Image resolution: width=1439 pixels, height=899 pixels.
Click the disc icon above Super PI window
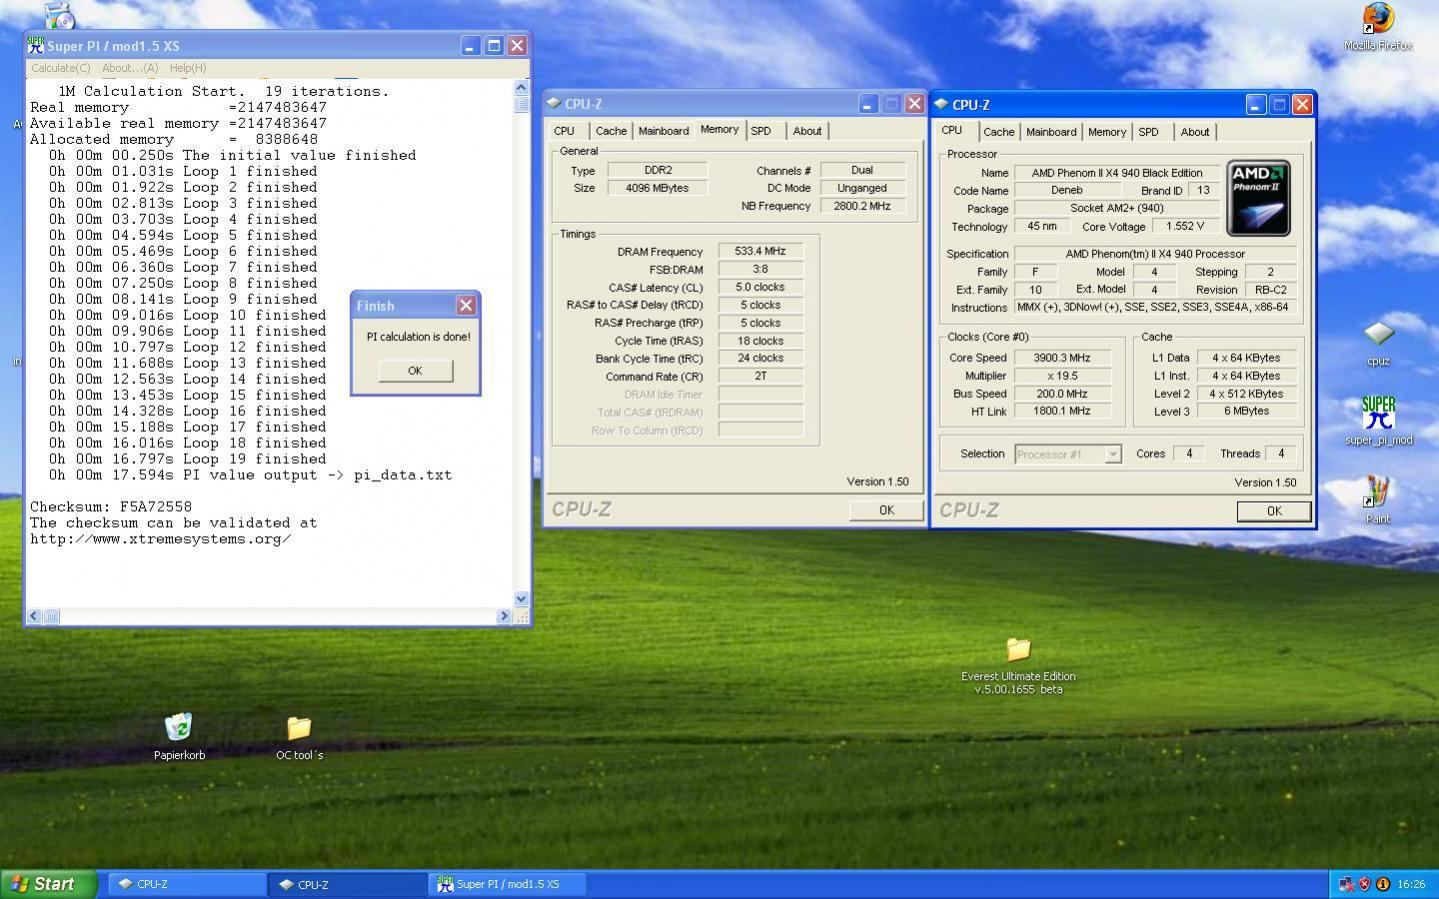point(59,15)
